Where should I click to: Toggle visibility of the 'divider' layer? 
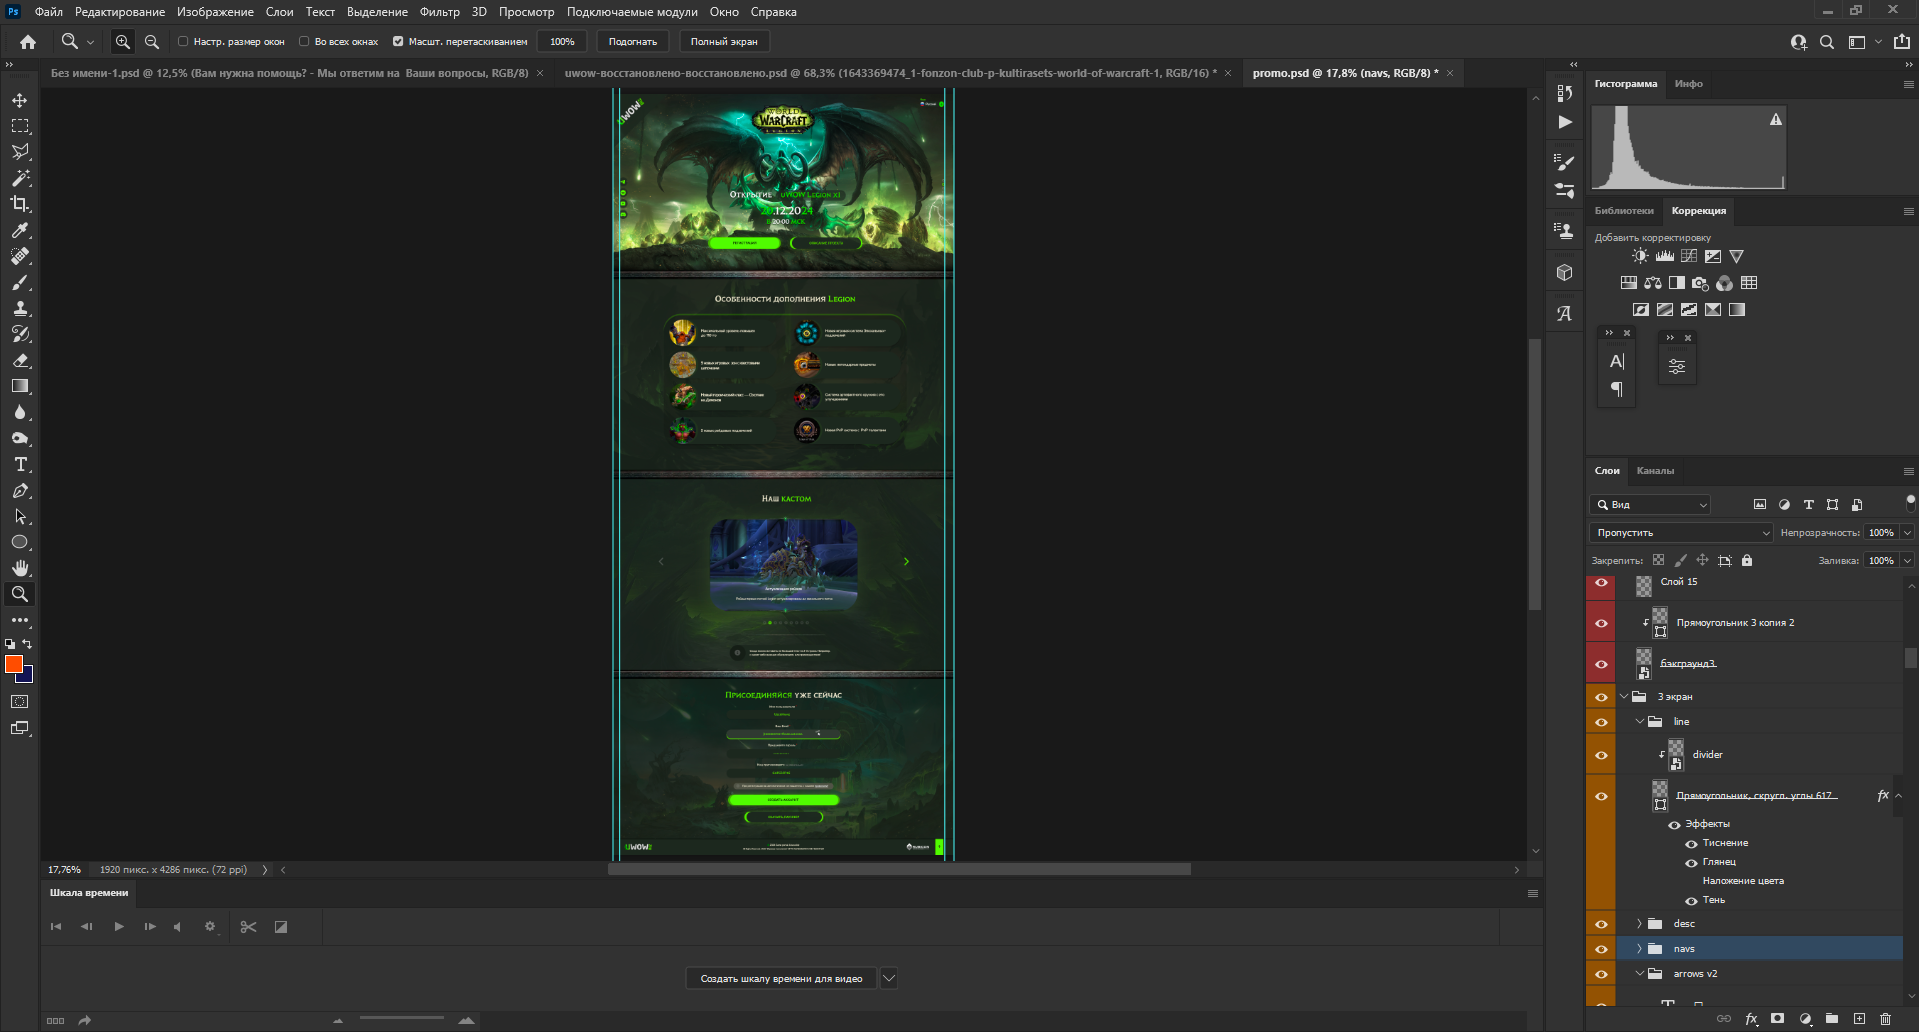point(1601,755)
